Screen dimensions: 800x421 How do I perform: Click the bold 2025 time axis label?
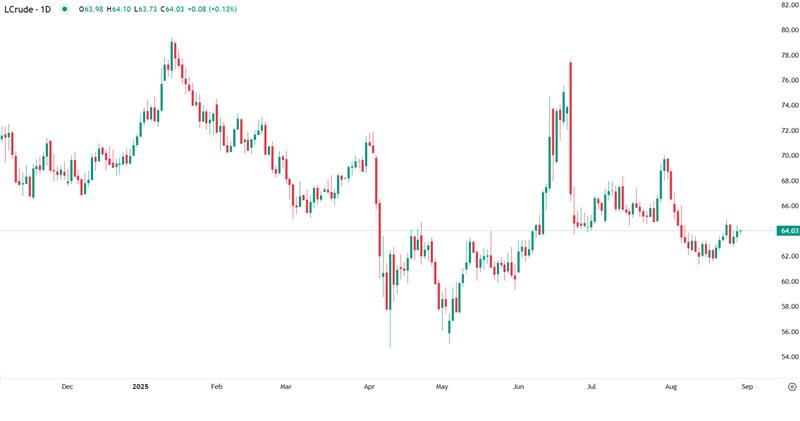(141, 385)
